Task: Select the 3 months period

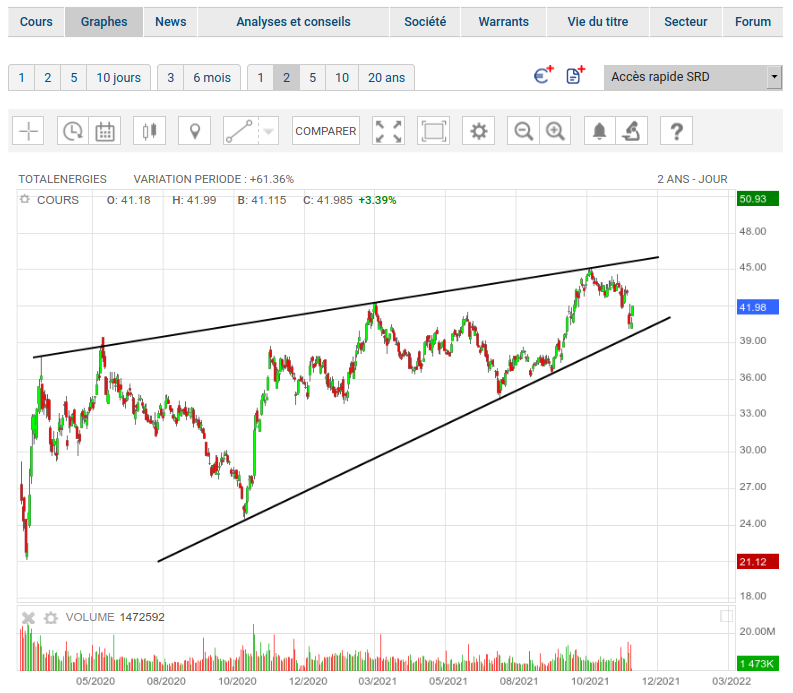Action: click(170, 77)
